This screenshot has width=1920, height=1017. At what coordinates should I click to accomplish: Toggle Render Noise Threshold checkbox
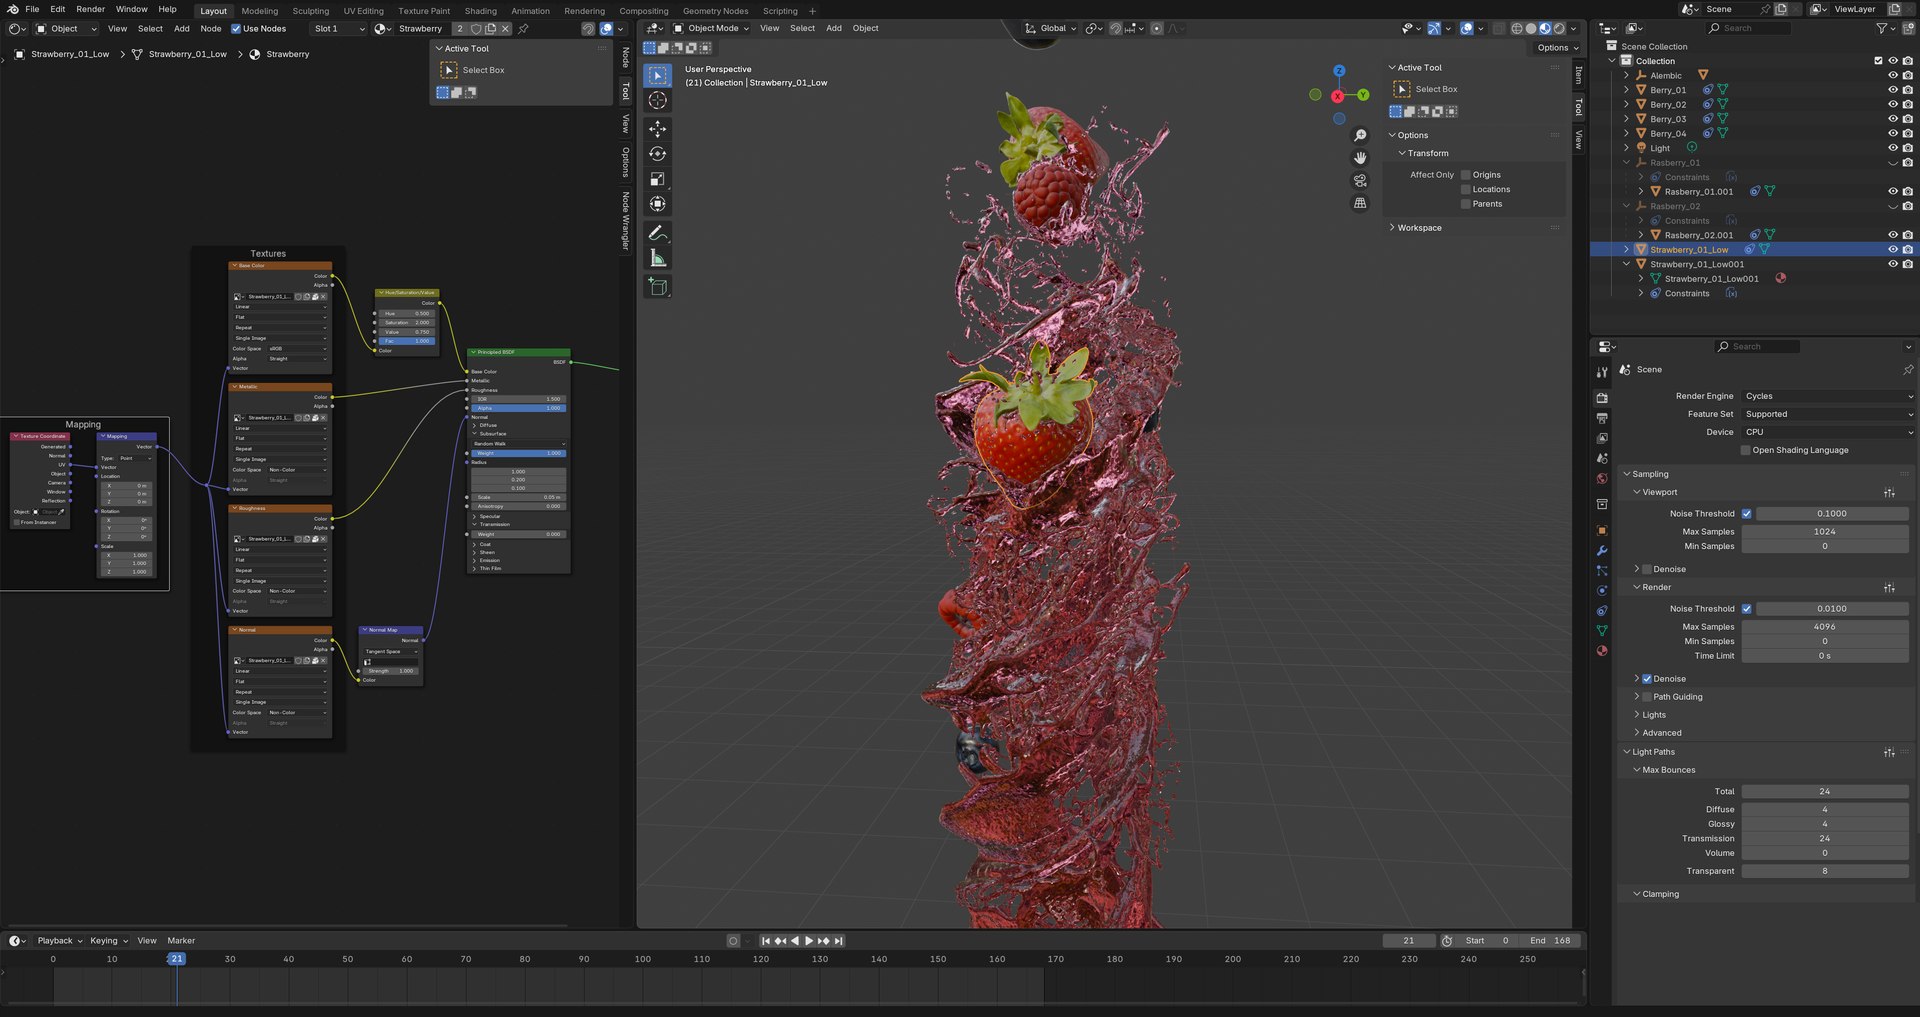coord(1747,609)
